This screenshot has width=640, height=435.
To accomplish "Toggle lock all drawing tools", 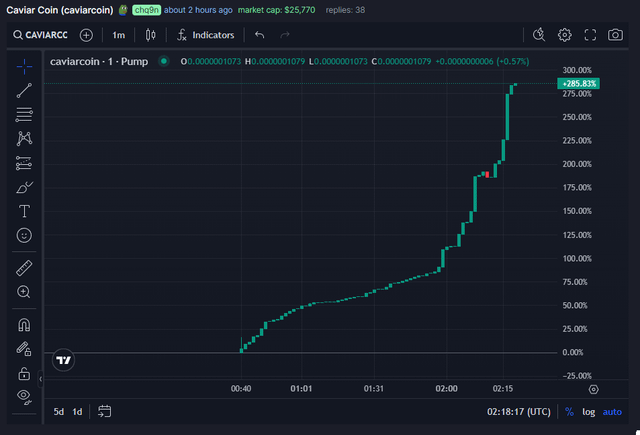I will tap(24, 373).
